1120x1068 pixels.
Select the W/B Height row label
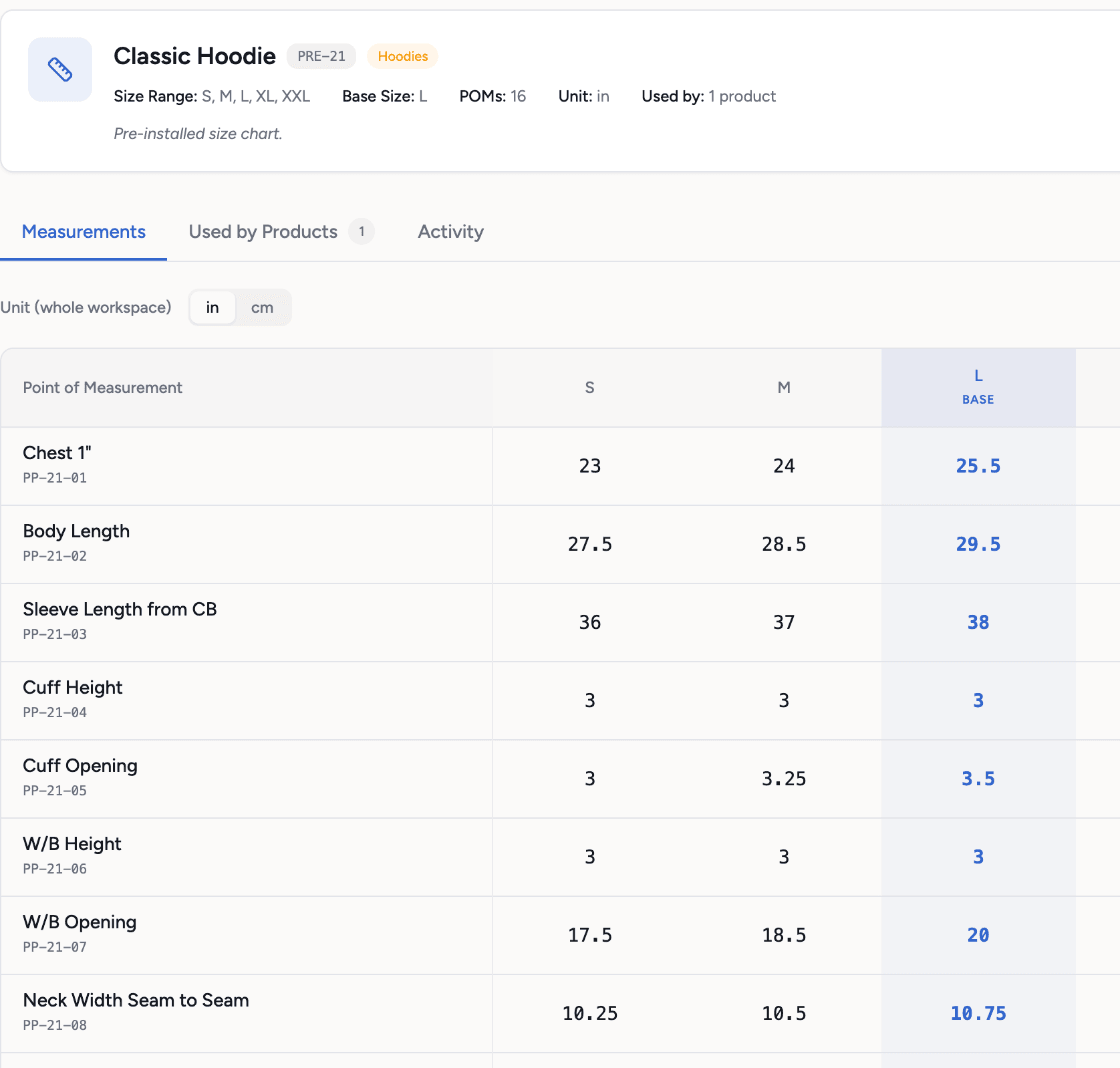[72, 844]
